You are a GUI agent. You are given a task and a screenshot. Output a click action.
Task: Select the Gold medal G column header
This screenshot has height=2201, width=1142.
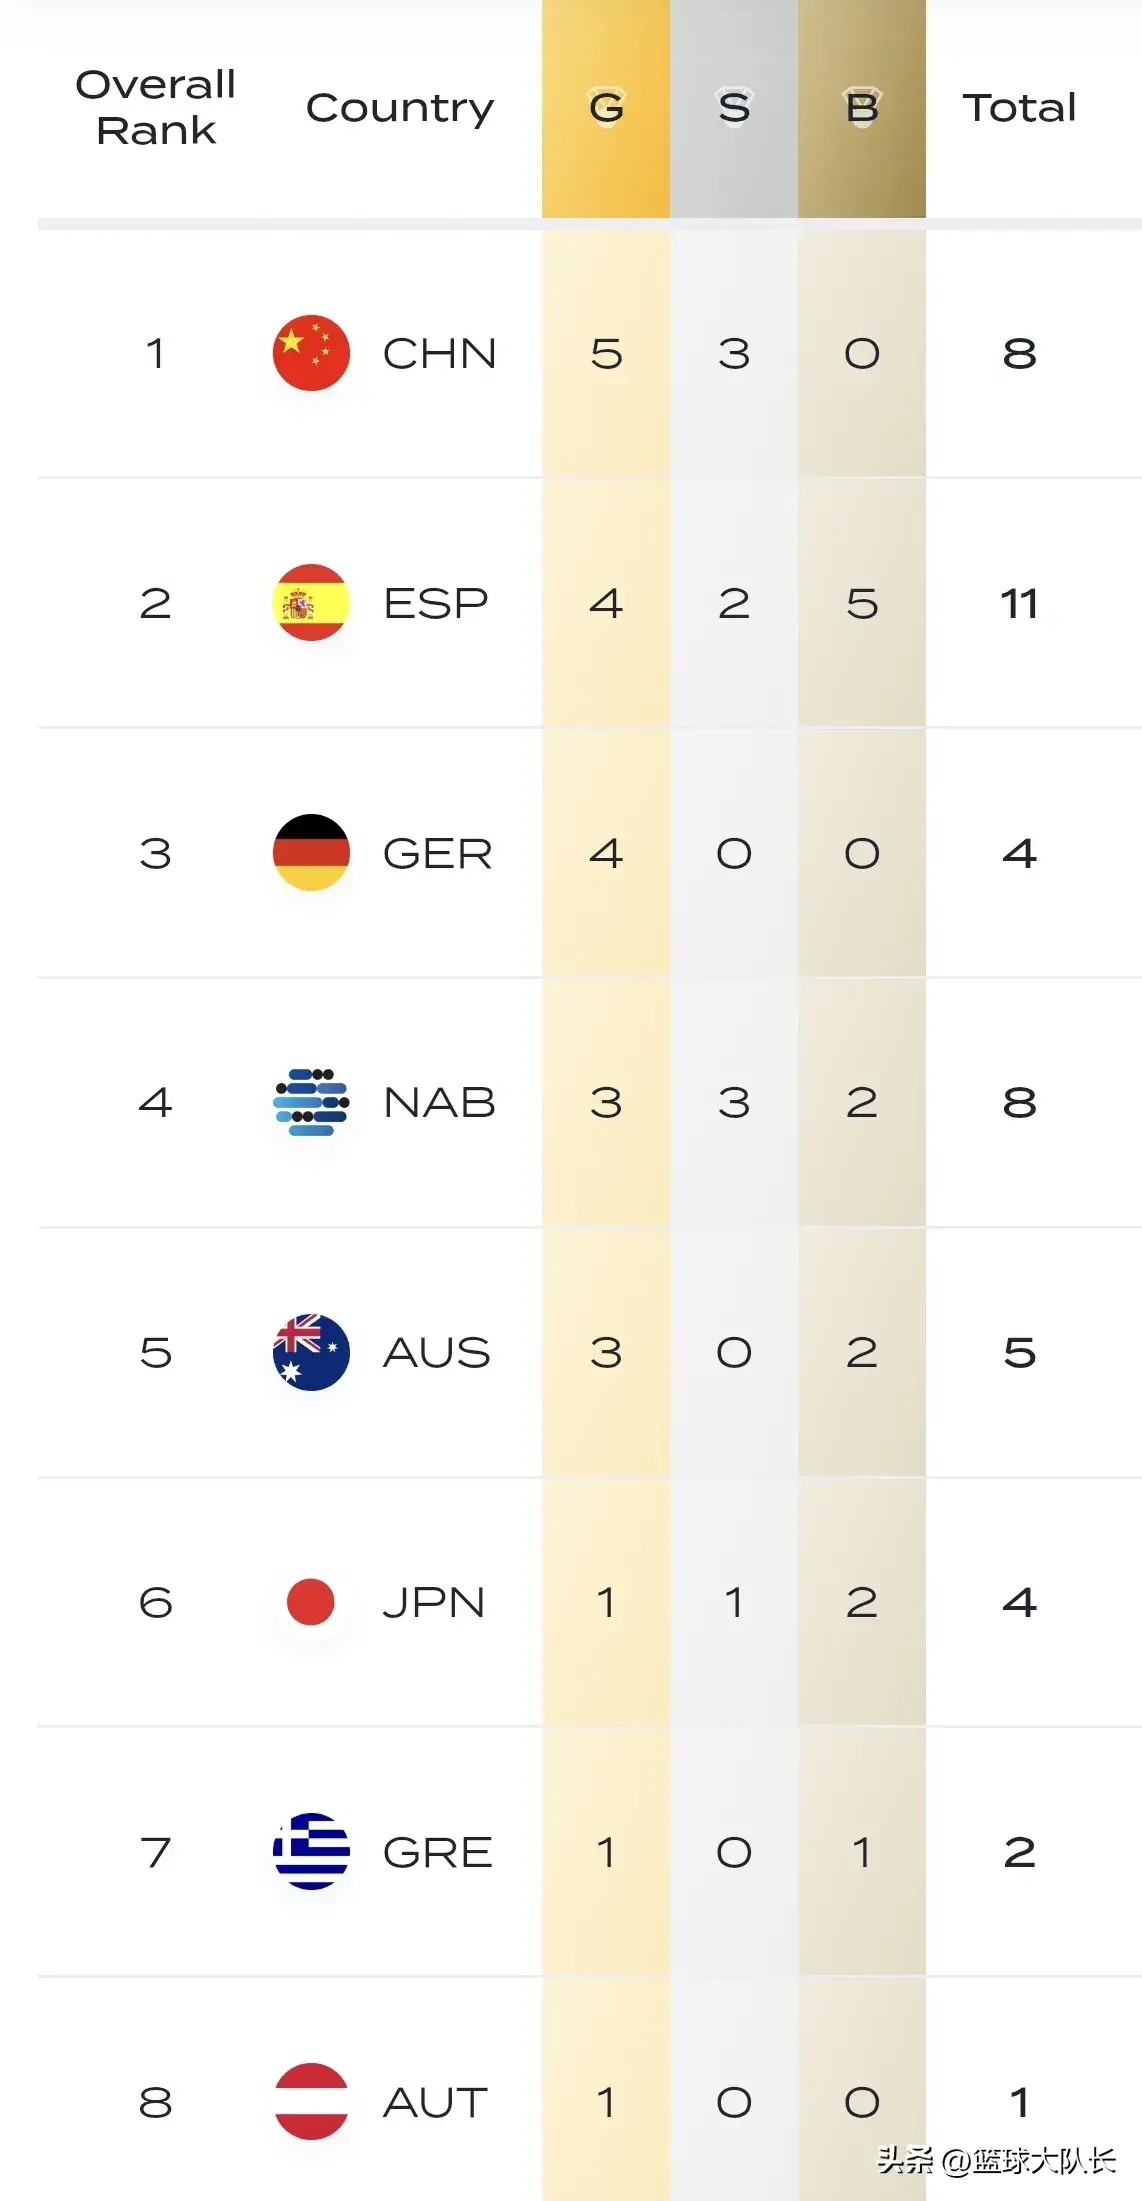(x=606, y=108)
